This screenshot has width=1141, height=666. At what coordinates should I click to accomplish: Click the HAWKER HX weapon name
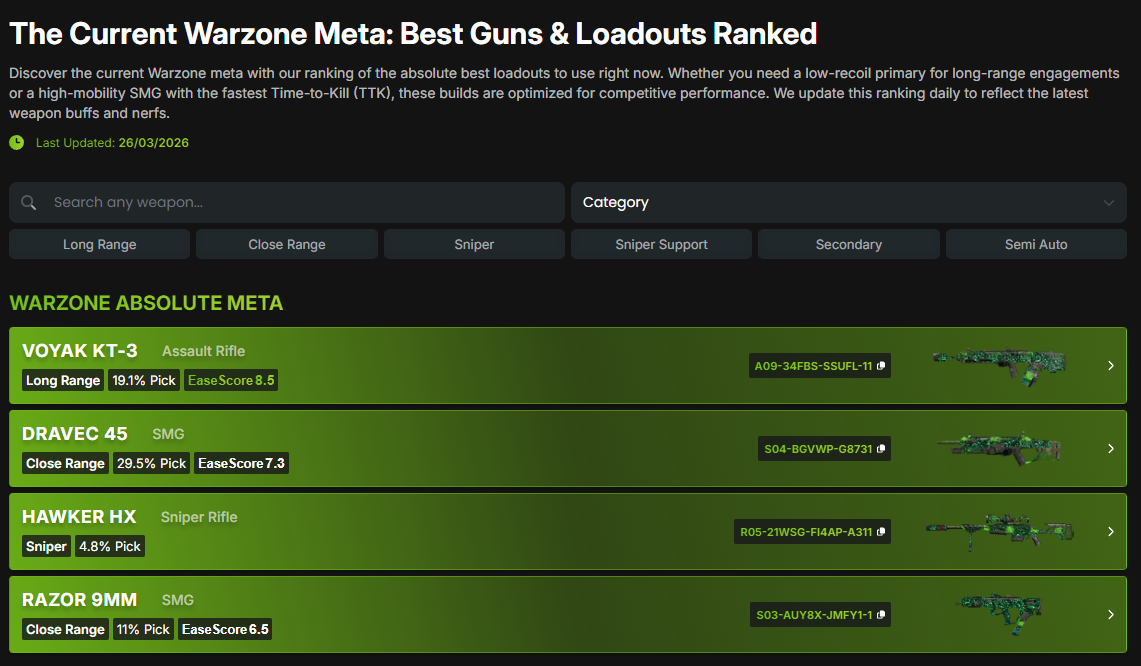tap(79, 517)
